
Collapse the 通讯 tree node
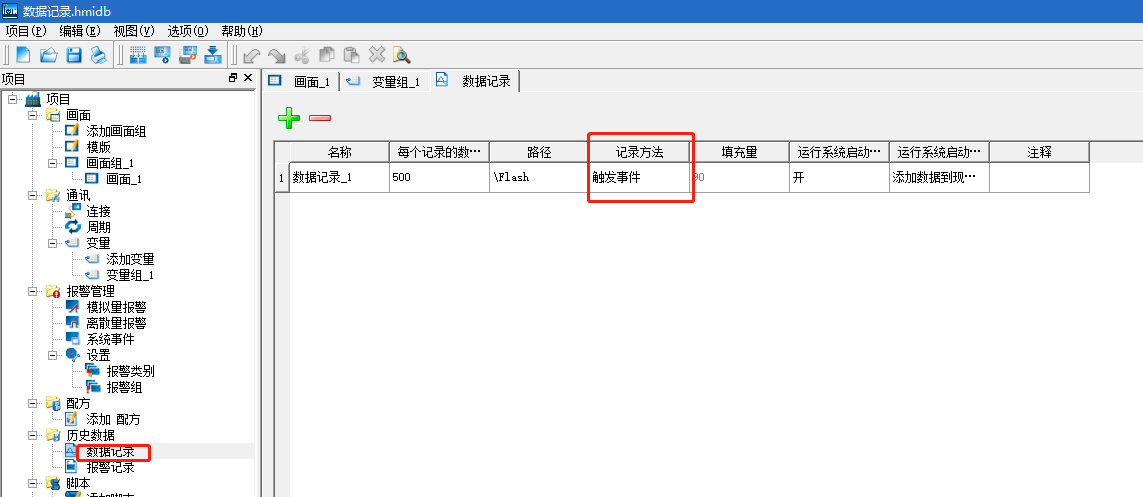point(31,195)
